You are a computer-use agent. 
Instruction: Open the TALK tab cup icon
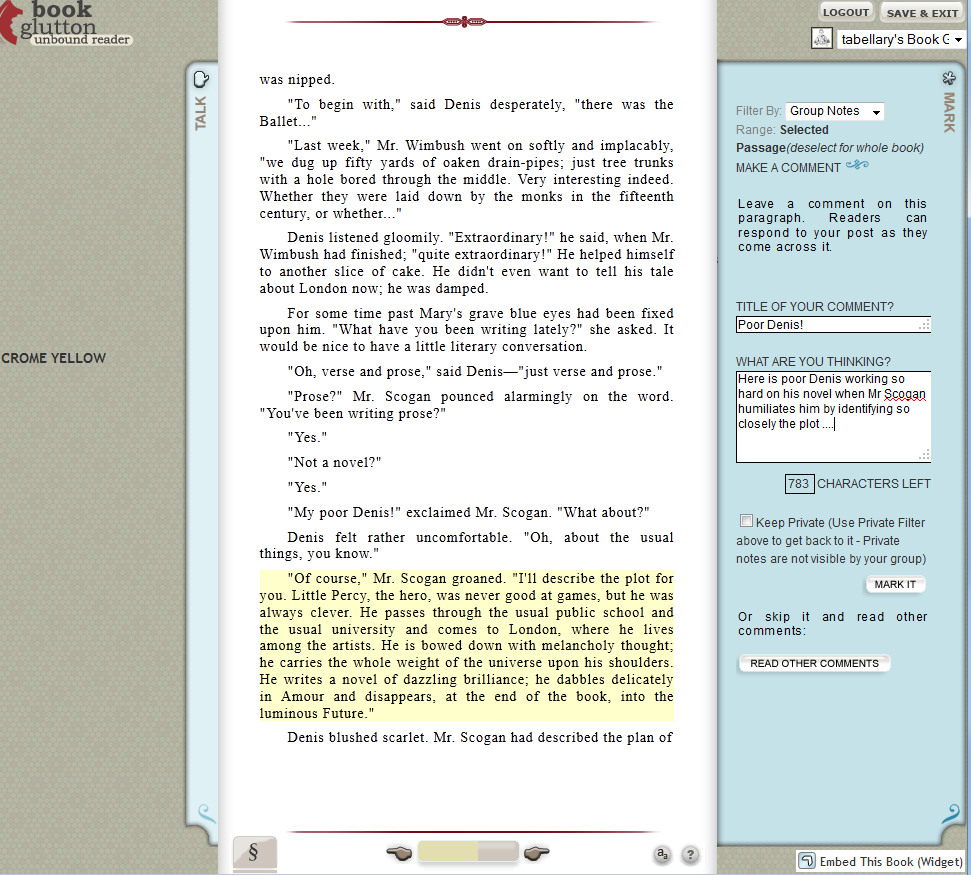coord(201,79)
